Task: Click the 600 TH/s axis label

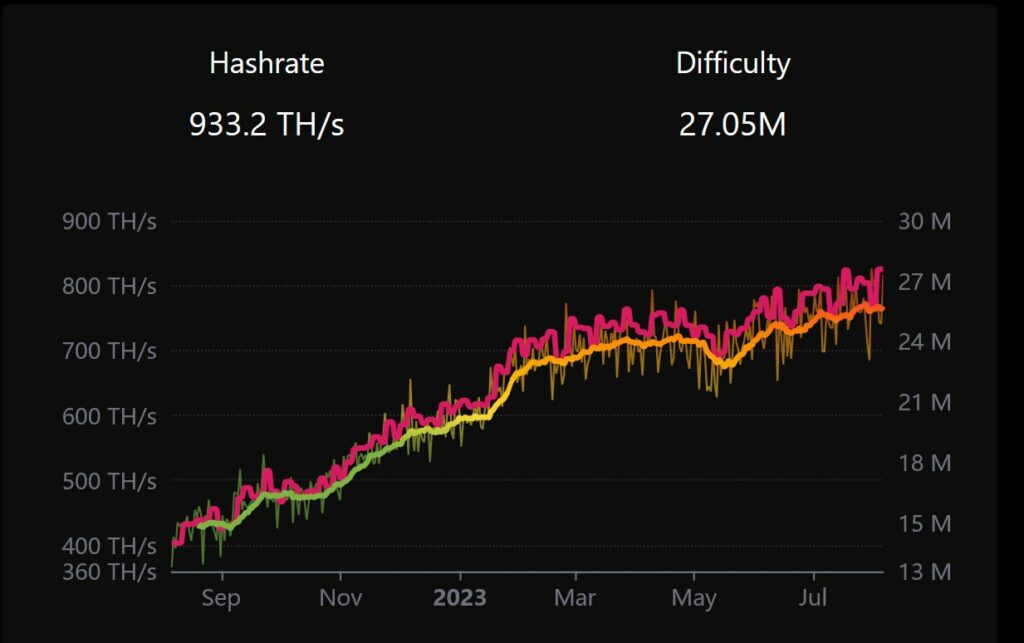Action: point(110,416)
